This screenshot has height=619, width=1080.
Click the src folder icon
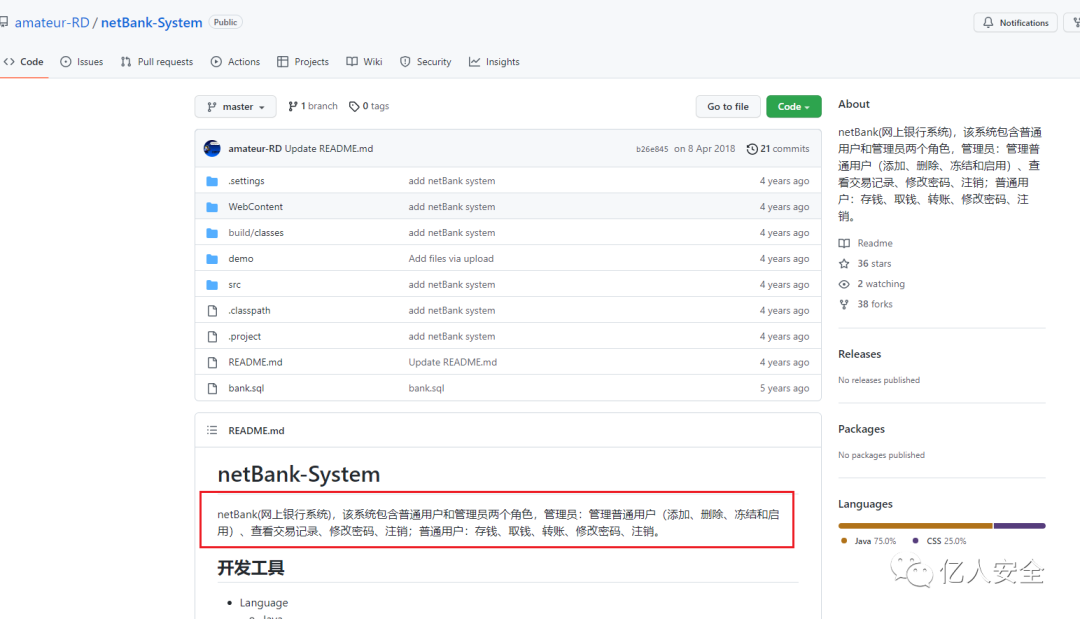click(x=212, y=285)
